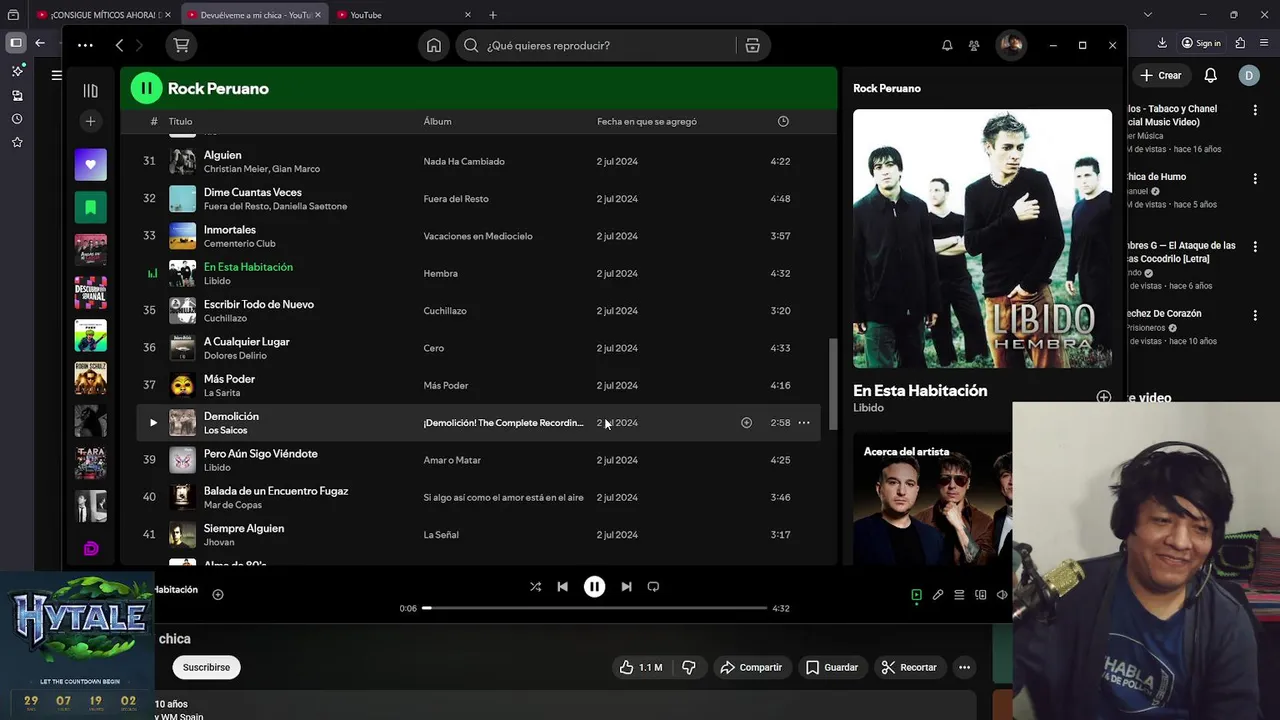Collapse Your Library sidebar icon
The height and width of the screenshot is (720, 1280).
(90, 90)
